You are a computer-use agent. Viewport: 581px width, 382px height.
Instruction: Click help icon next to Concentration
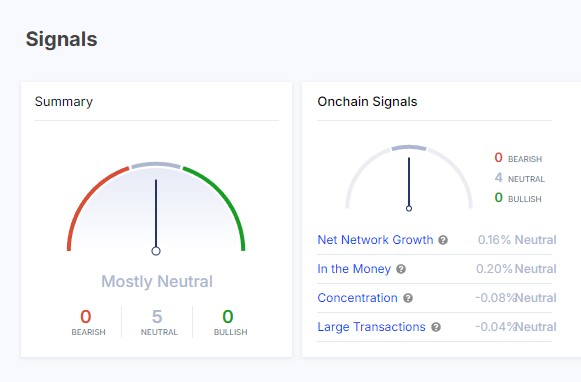point(408,298)
